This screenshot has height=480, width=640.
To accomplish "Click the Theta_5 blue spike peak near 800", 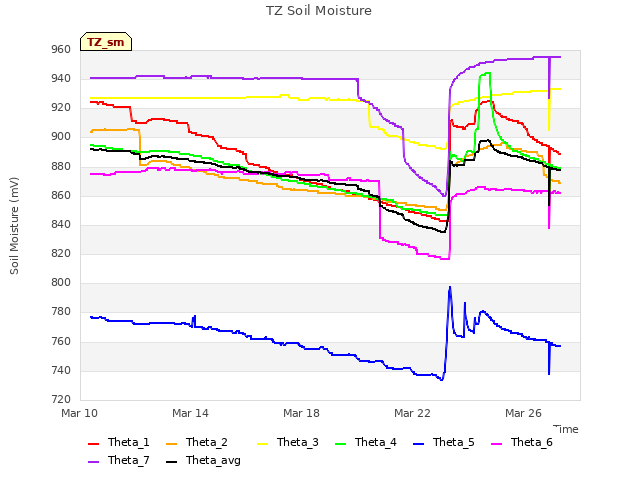I will 450,287.
